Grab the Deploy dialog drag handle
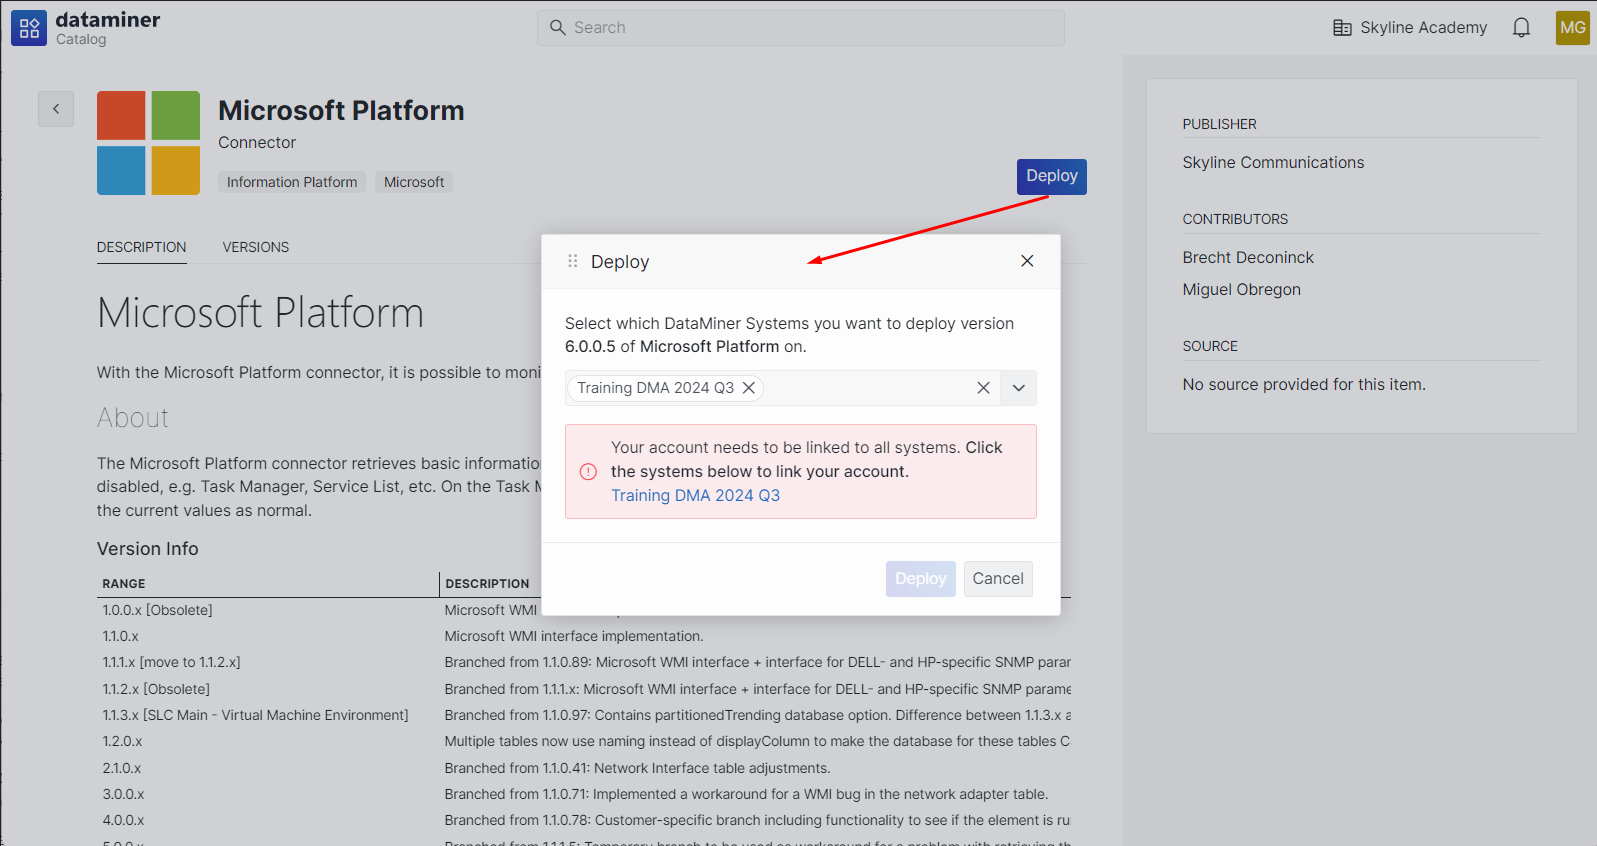This screenshot has width=1597, height=846. (573, 261)
